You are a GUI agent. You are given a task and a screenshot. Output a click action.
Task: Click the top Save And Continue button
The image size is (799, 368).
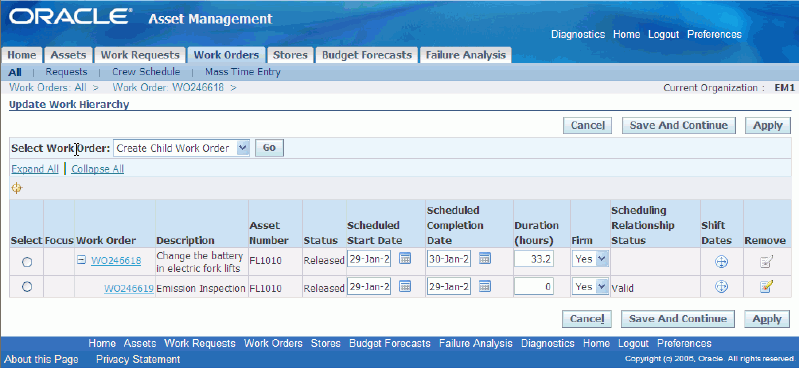coord(679,125)
